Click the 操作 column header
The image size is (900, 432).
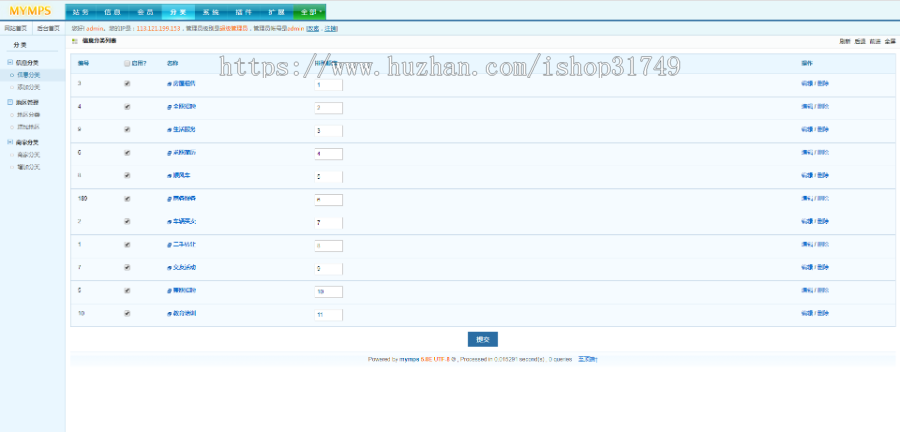[806, 64]
